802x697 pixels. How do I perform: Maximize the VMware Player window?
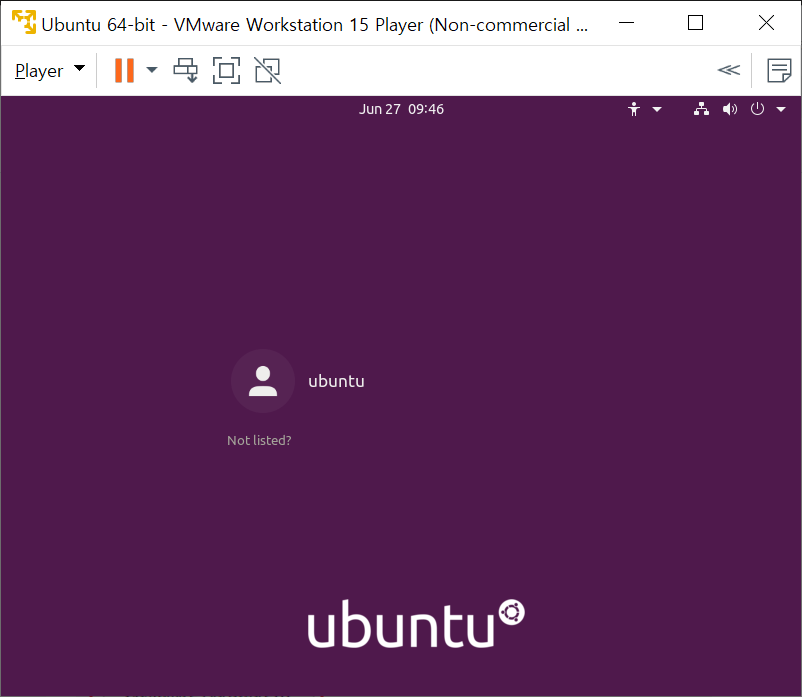[695, 23]
